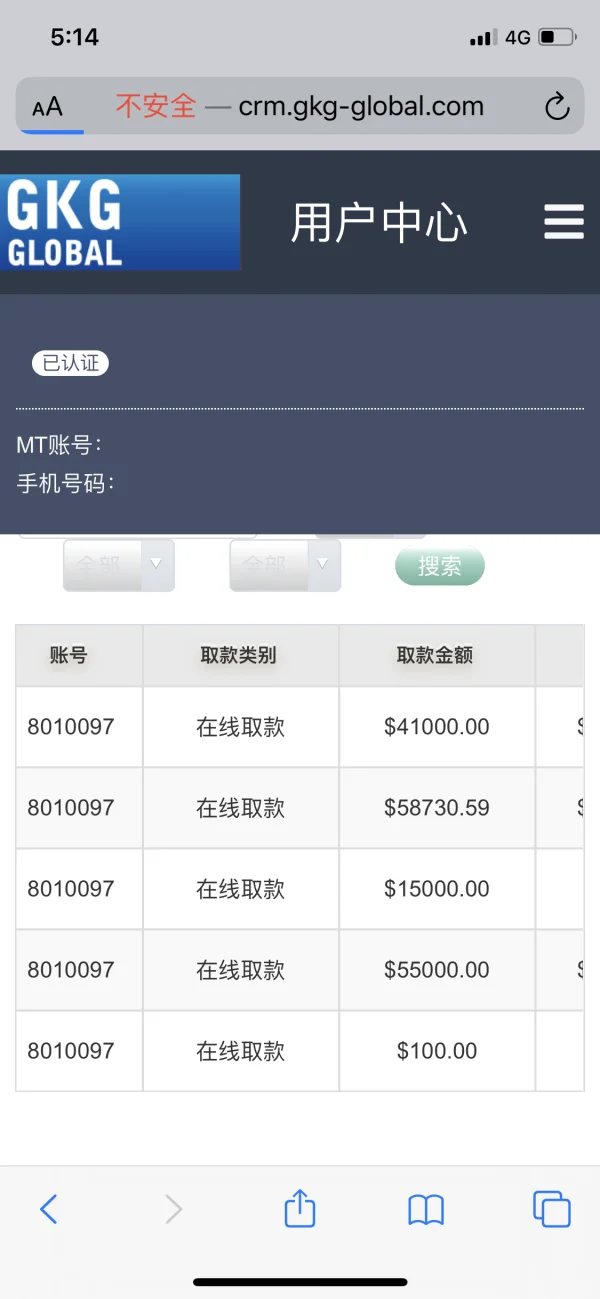Viewport: 600px width, 1299px height.
Task: Tap the $41000.00 withdrawal amount cell
Action: [x=437, y=727]
